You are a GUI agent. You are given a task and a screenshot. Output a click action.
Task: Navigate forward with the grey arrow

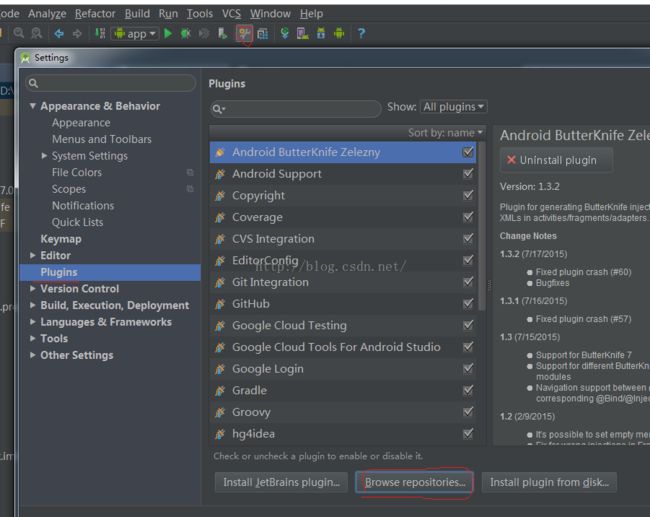(77, 33)
